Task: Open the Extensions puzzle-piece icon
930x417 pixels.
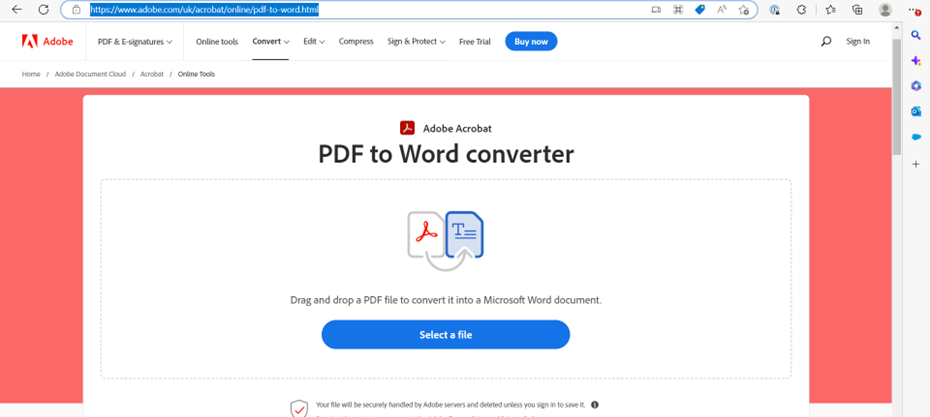Action: pos(802,9)
